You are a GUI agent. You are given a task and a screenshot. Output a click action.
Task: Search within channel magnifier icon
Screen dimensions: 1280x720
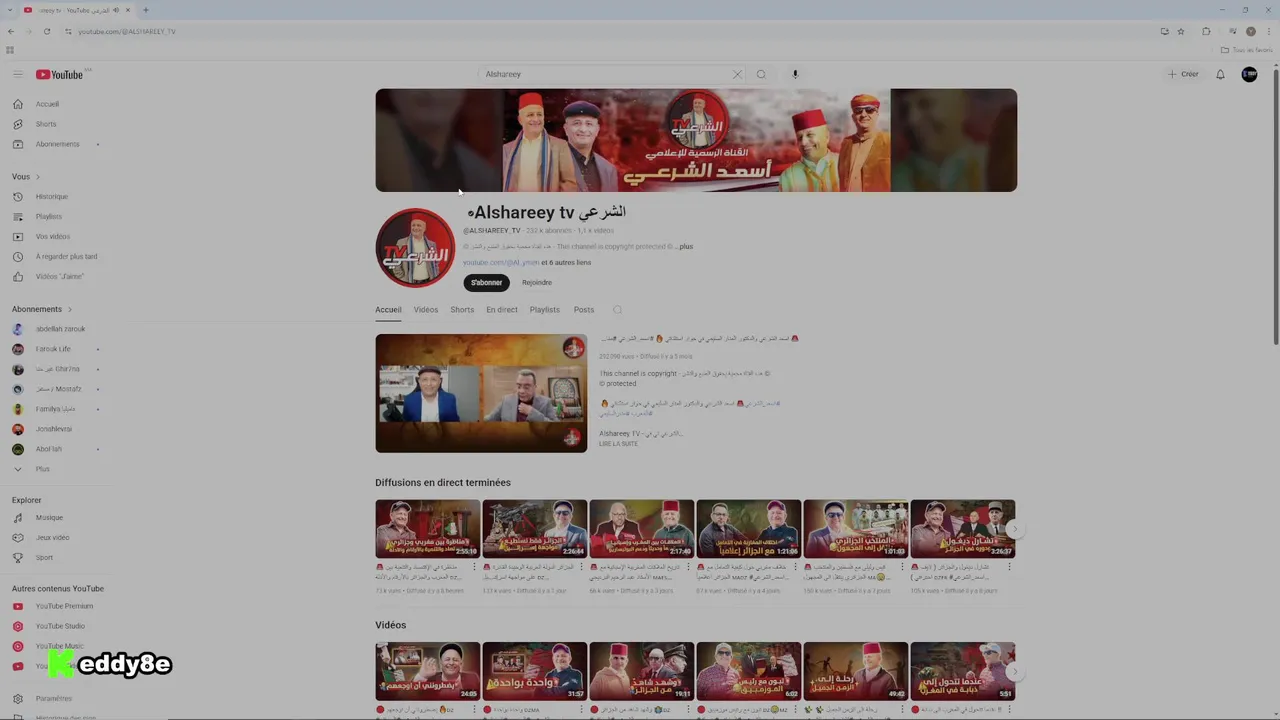click(x=617, y=310)
